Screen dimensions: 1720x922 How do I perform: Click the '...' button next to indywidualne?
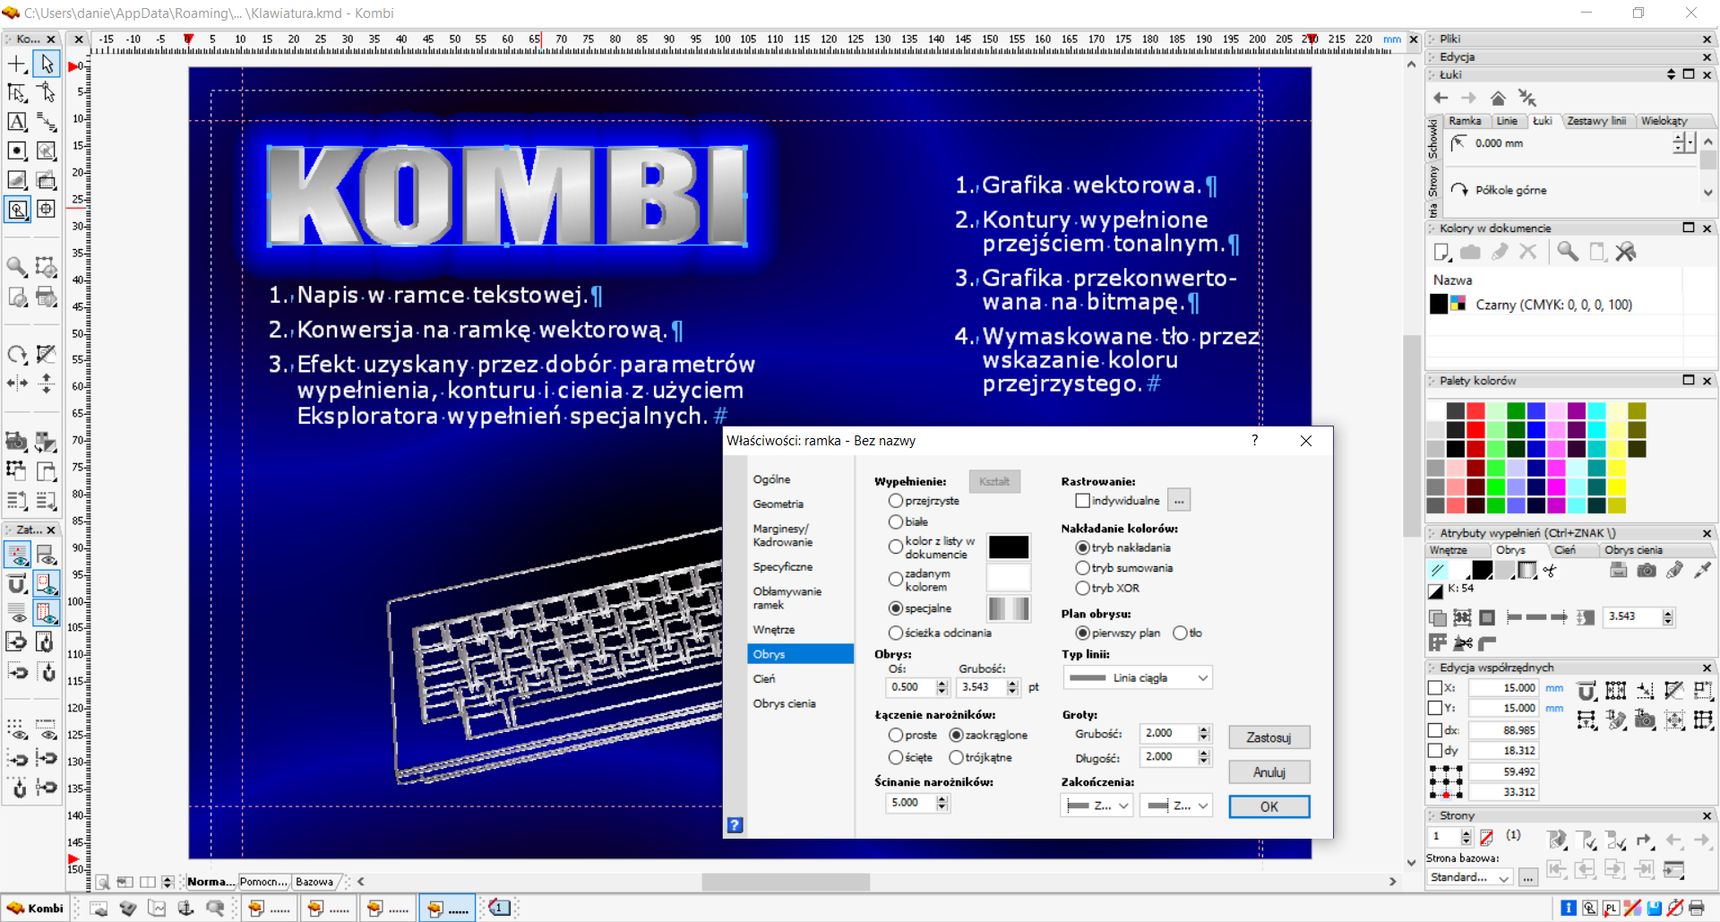(1179, 500)
